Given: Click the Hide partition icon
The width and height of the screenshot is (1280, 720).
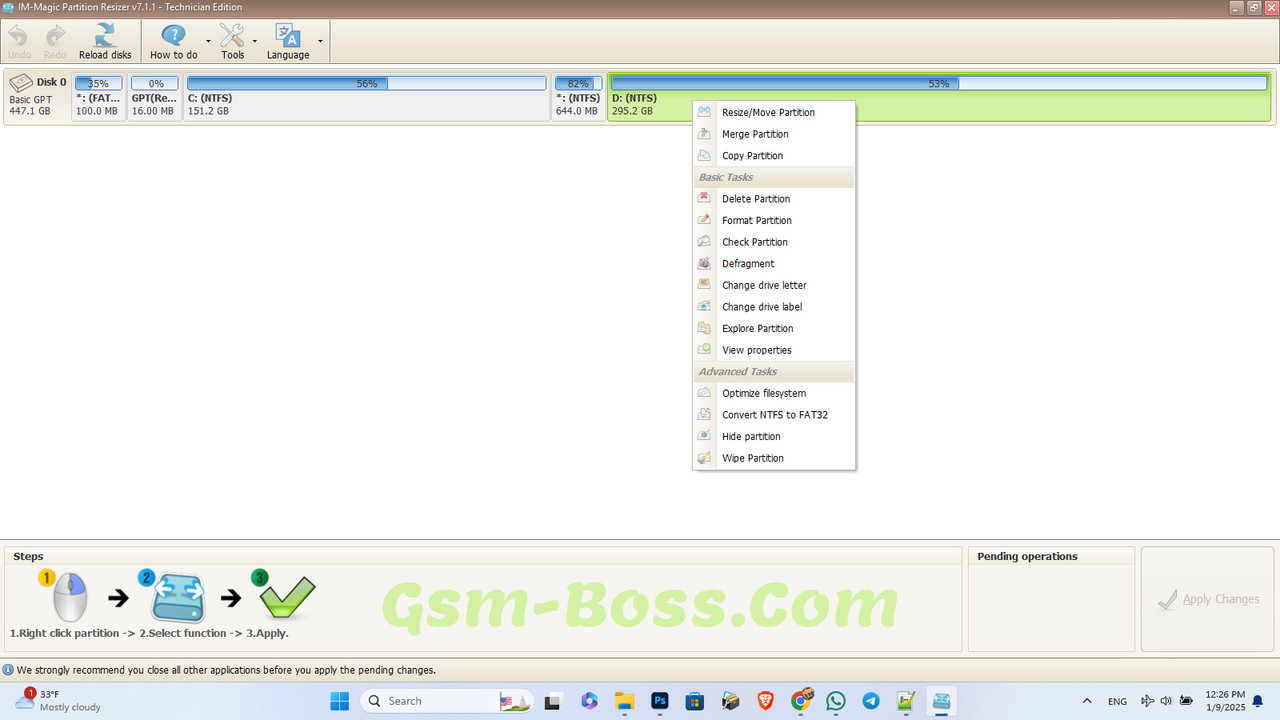Looking at the screenshot, I should tap(704, 436).
